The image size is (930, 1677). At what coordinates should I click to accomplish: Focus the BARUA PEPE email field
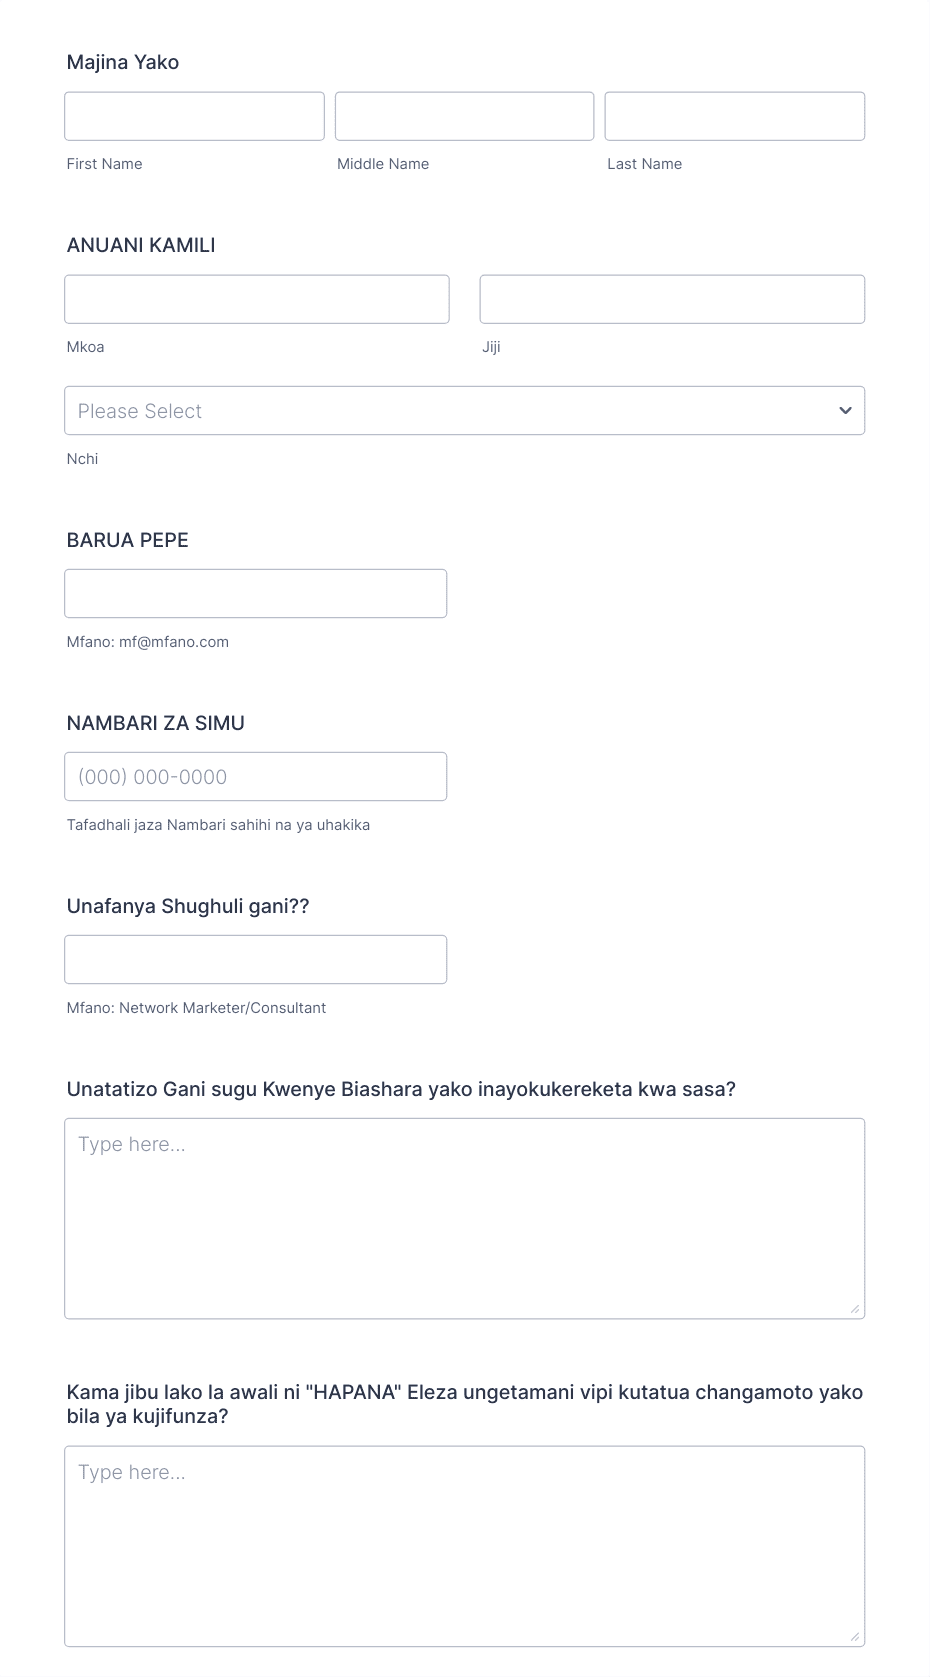[256, 594]
